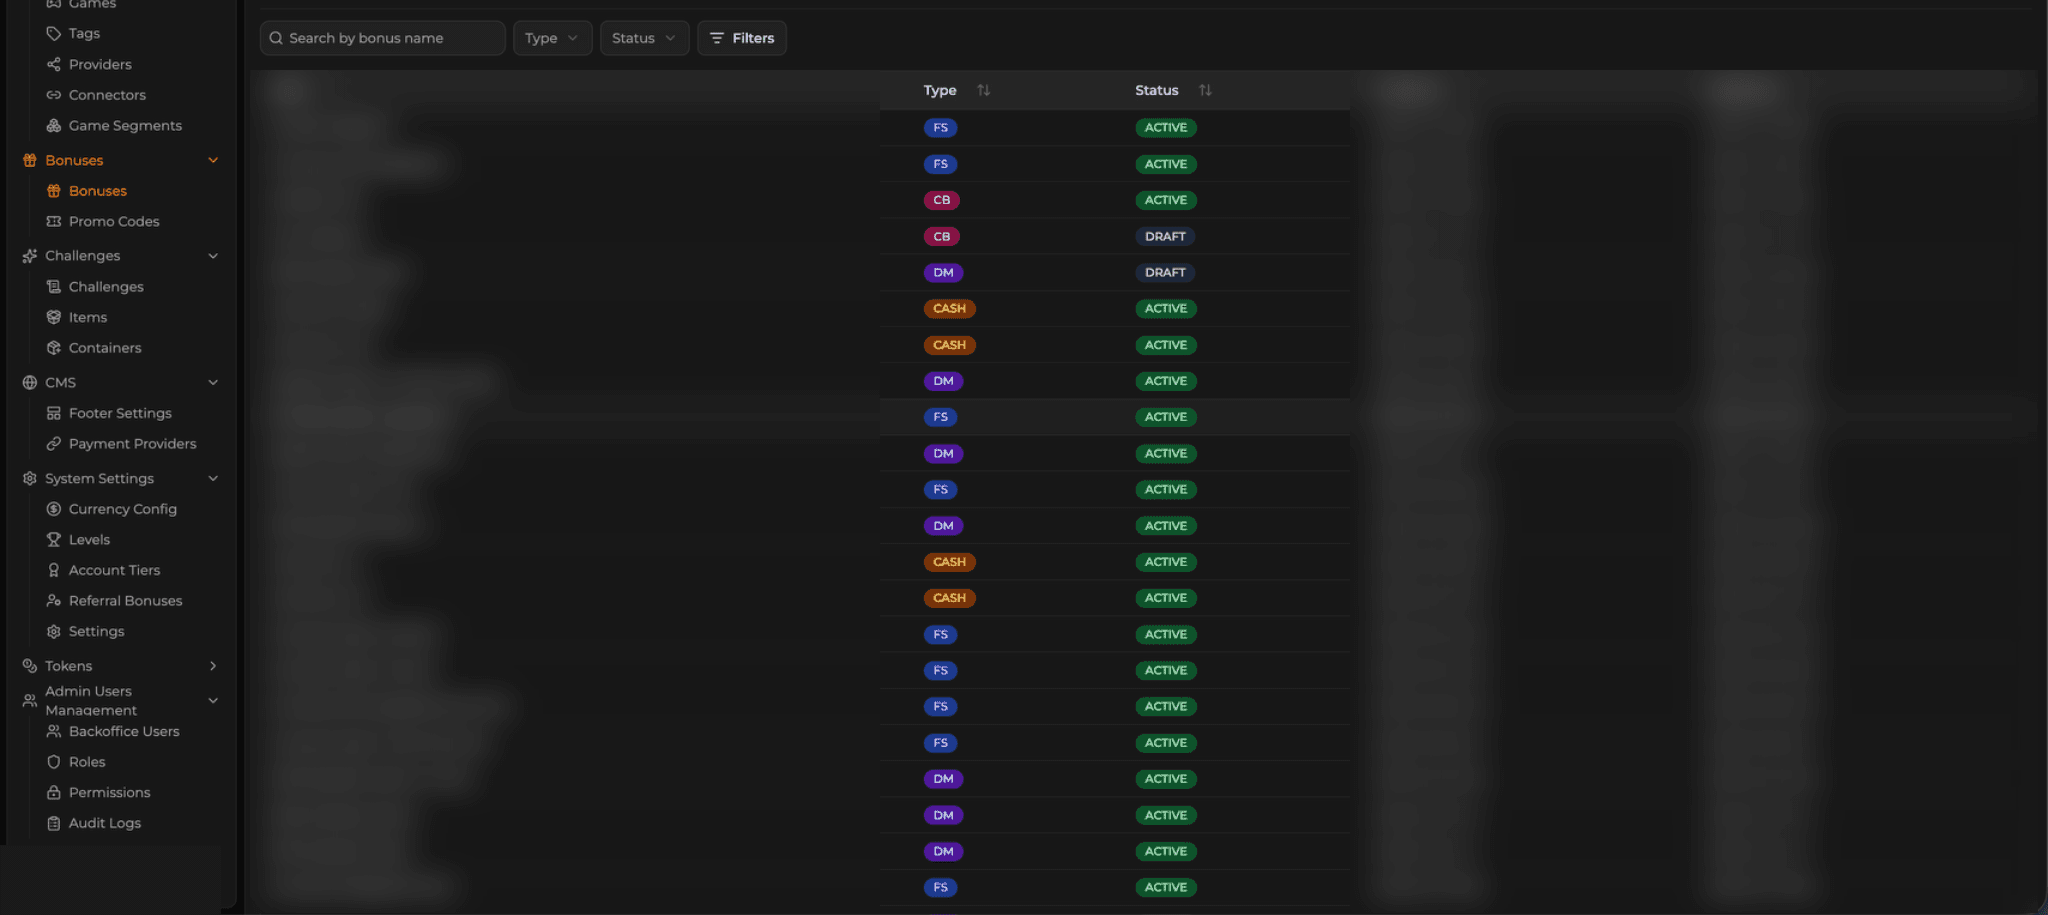The width and height of the screenshot is (2048, 915).
Task: Collapse the Bonuses sidebar section chevron
Action: click(213, 160)
